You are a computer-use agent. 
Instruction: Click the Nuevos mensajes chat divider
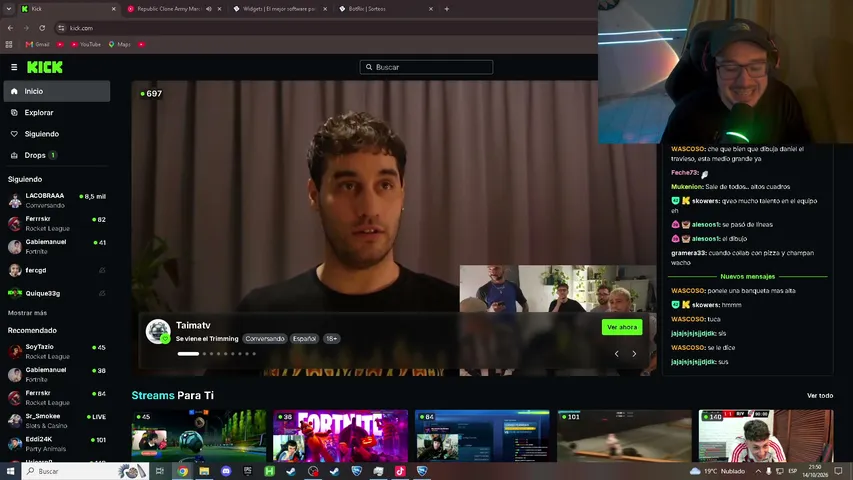coord(747,276)
